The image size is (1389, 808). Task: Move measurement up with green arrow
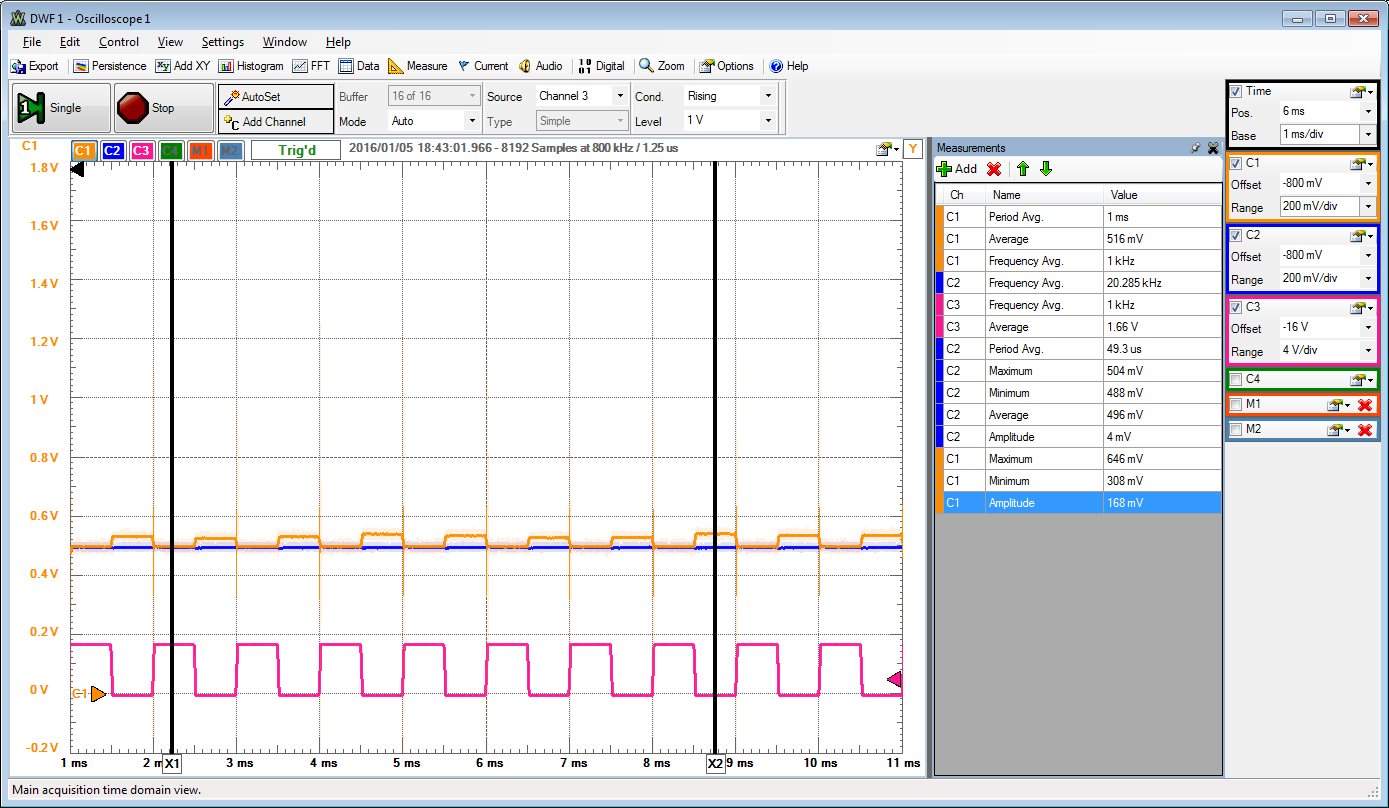(x=1022, y=169)
